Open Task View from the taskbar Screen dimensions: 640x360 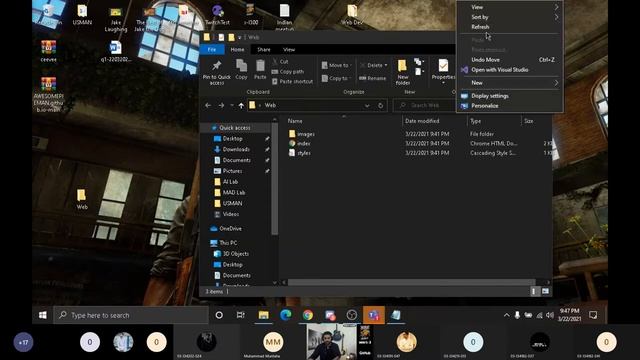pos(241,315)
